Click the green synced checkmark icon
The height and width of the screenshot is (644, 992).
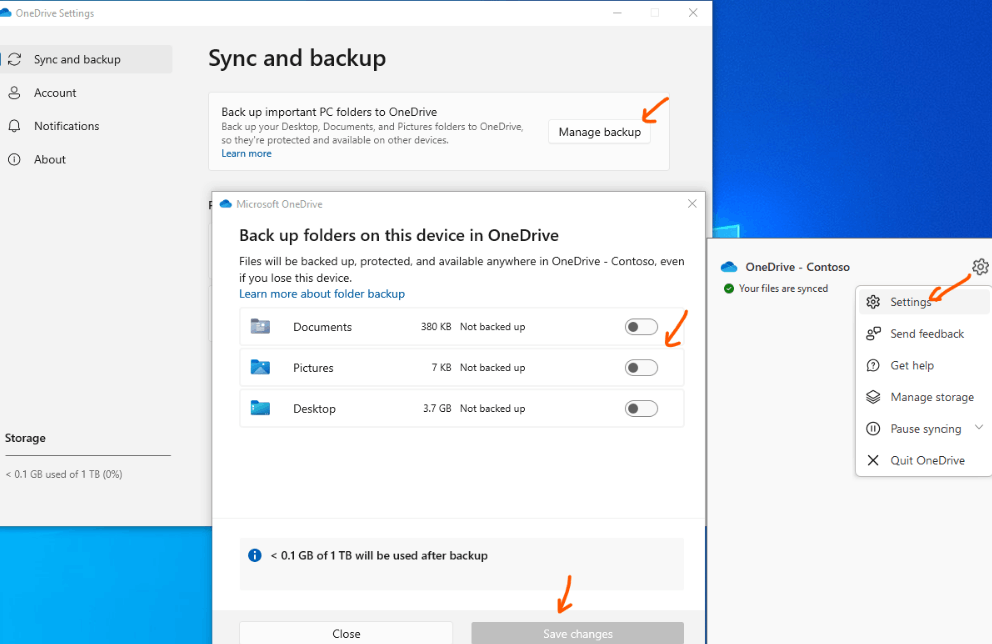pyautogui.click(x=728, y=288)
